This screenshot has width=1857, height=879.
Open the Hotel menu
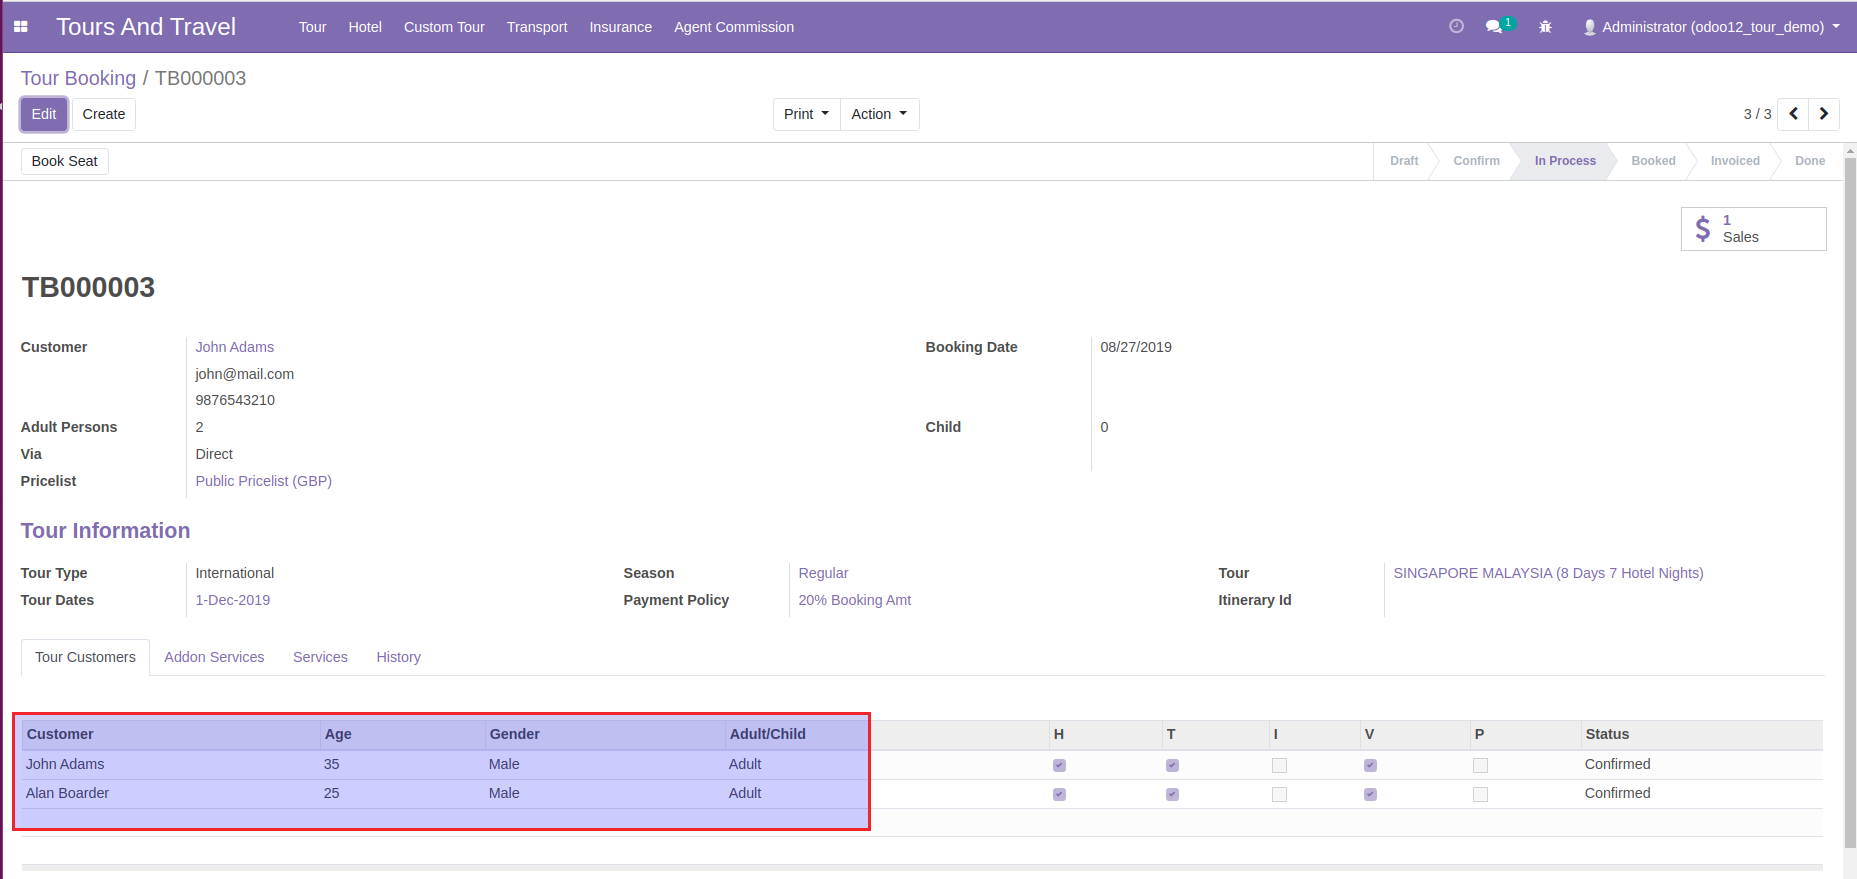click(x=365, y=27)
